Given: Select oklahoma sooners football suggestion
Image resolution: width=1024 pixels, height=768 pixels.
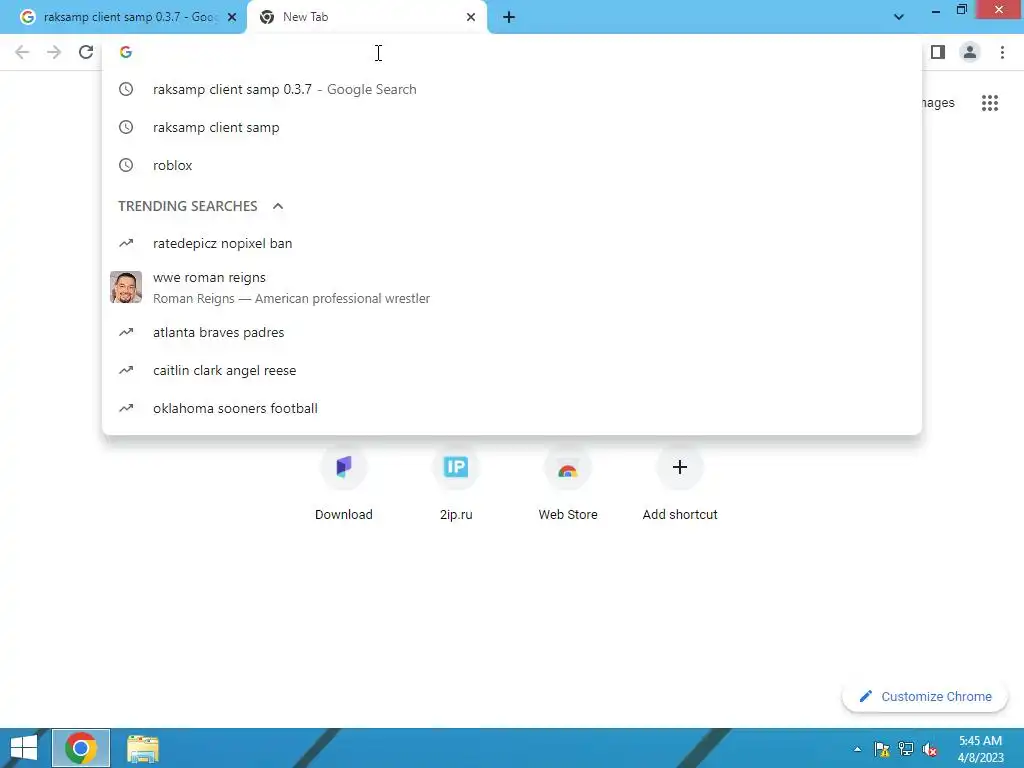Looking at the screenshot, I should 512,408.
